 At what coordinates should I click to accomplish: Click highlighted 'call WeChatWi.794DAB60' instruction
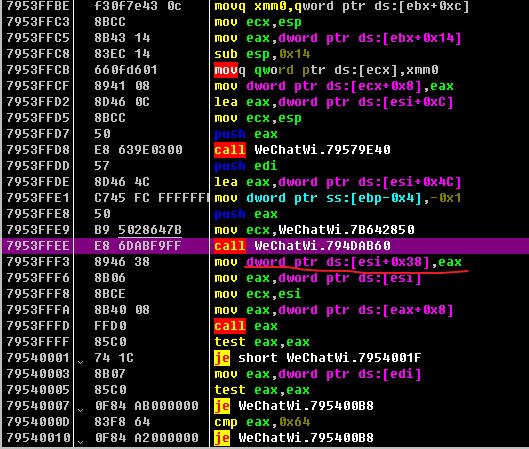(302, 246)
